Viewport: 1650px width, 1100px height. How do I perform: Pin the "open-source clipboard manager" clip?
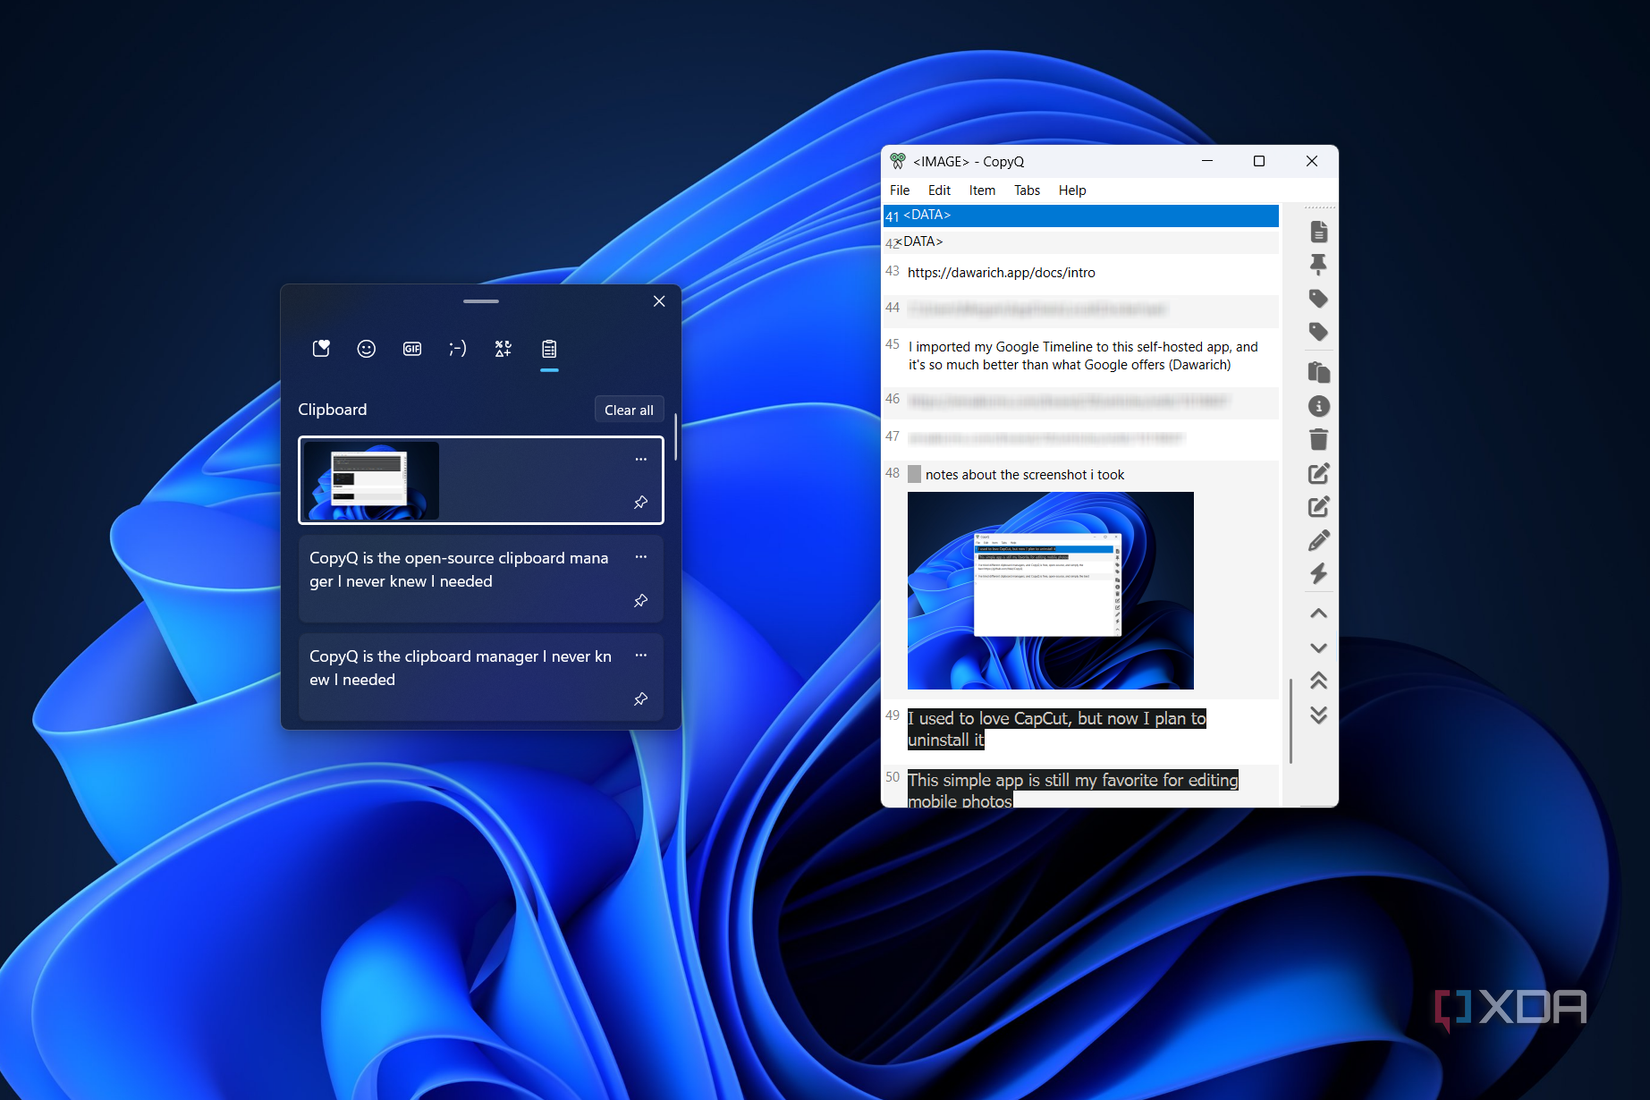pyautogui.click(x=641, y=601)
